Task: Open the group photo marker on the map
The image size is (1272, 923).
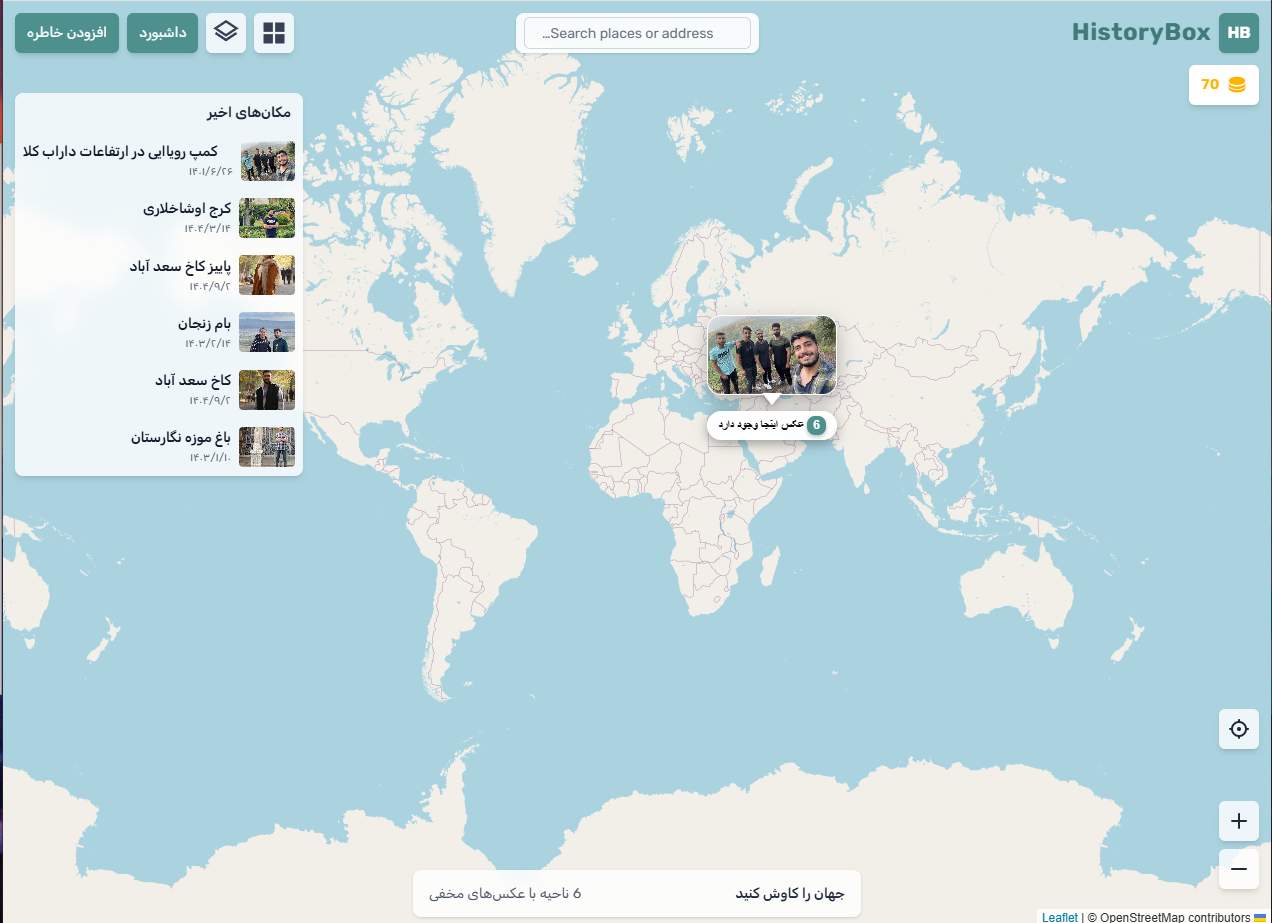Action: coord(771,356)
